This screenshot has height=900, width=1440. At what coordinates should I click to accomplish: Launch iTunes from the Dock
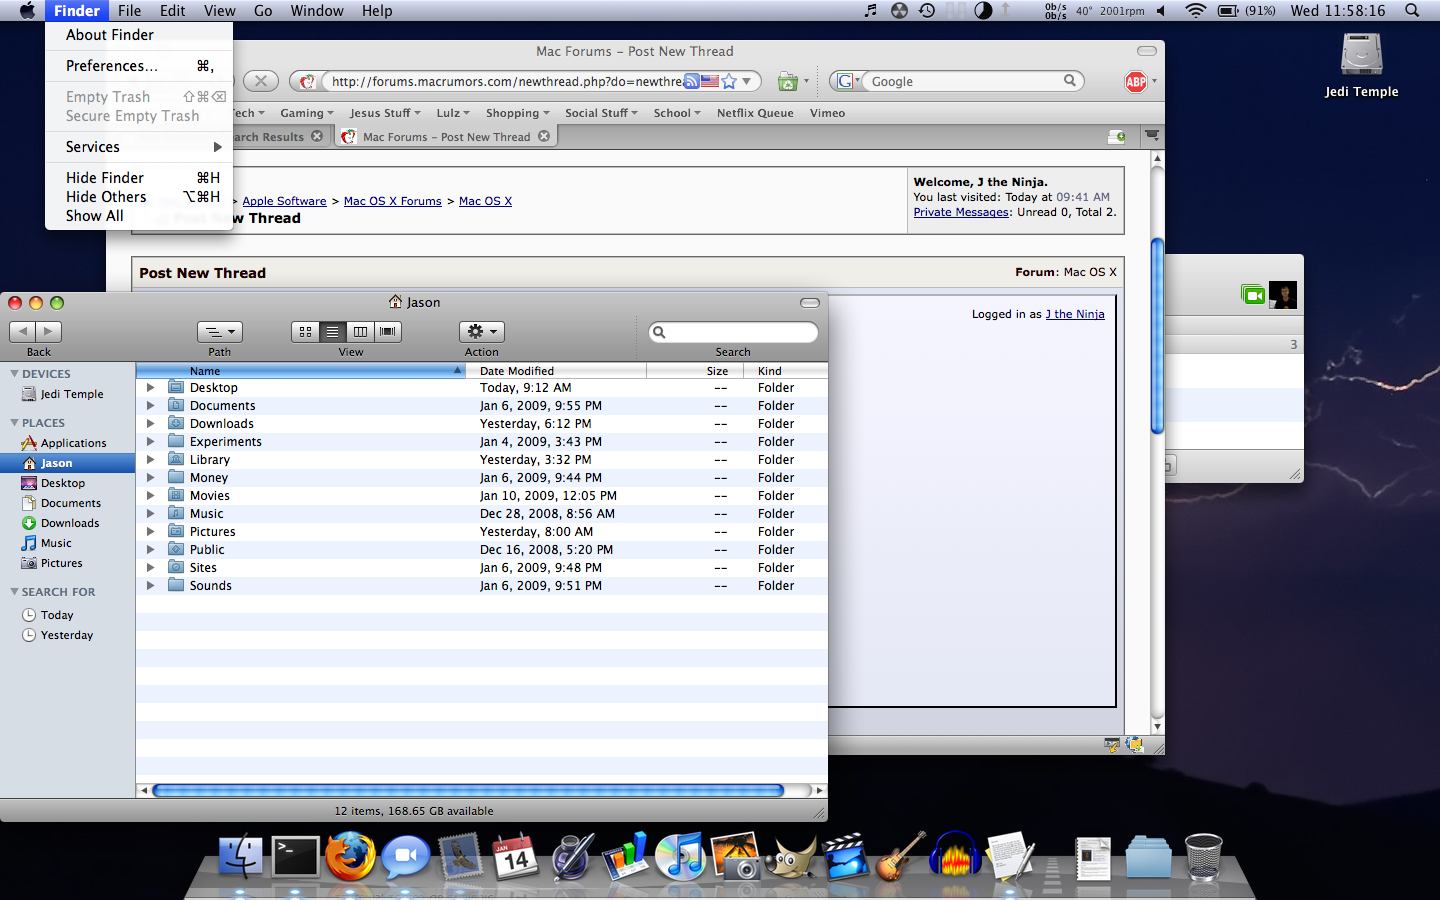pyautogui.click(x=680, y=857)
